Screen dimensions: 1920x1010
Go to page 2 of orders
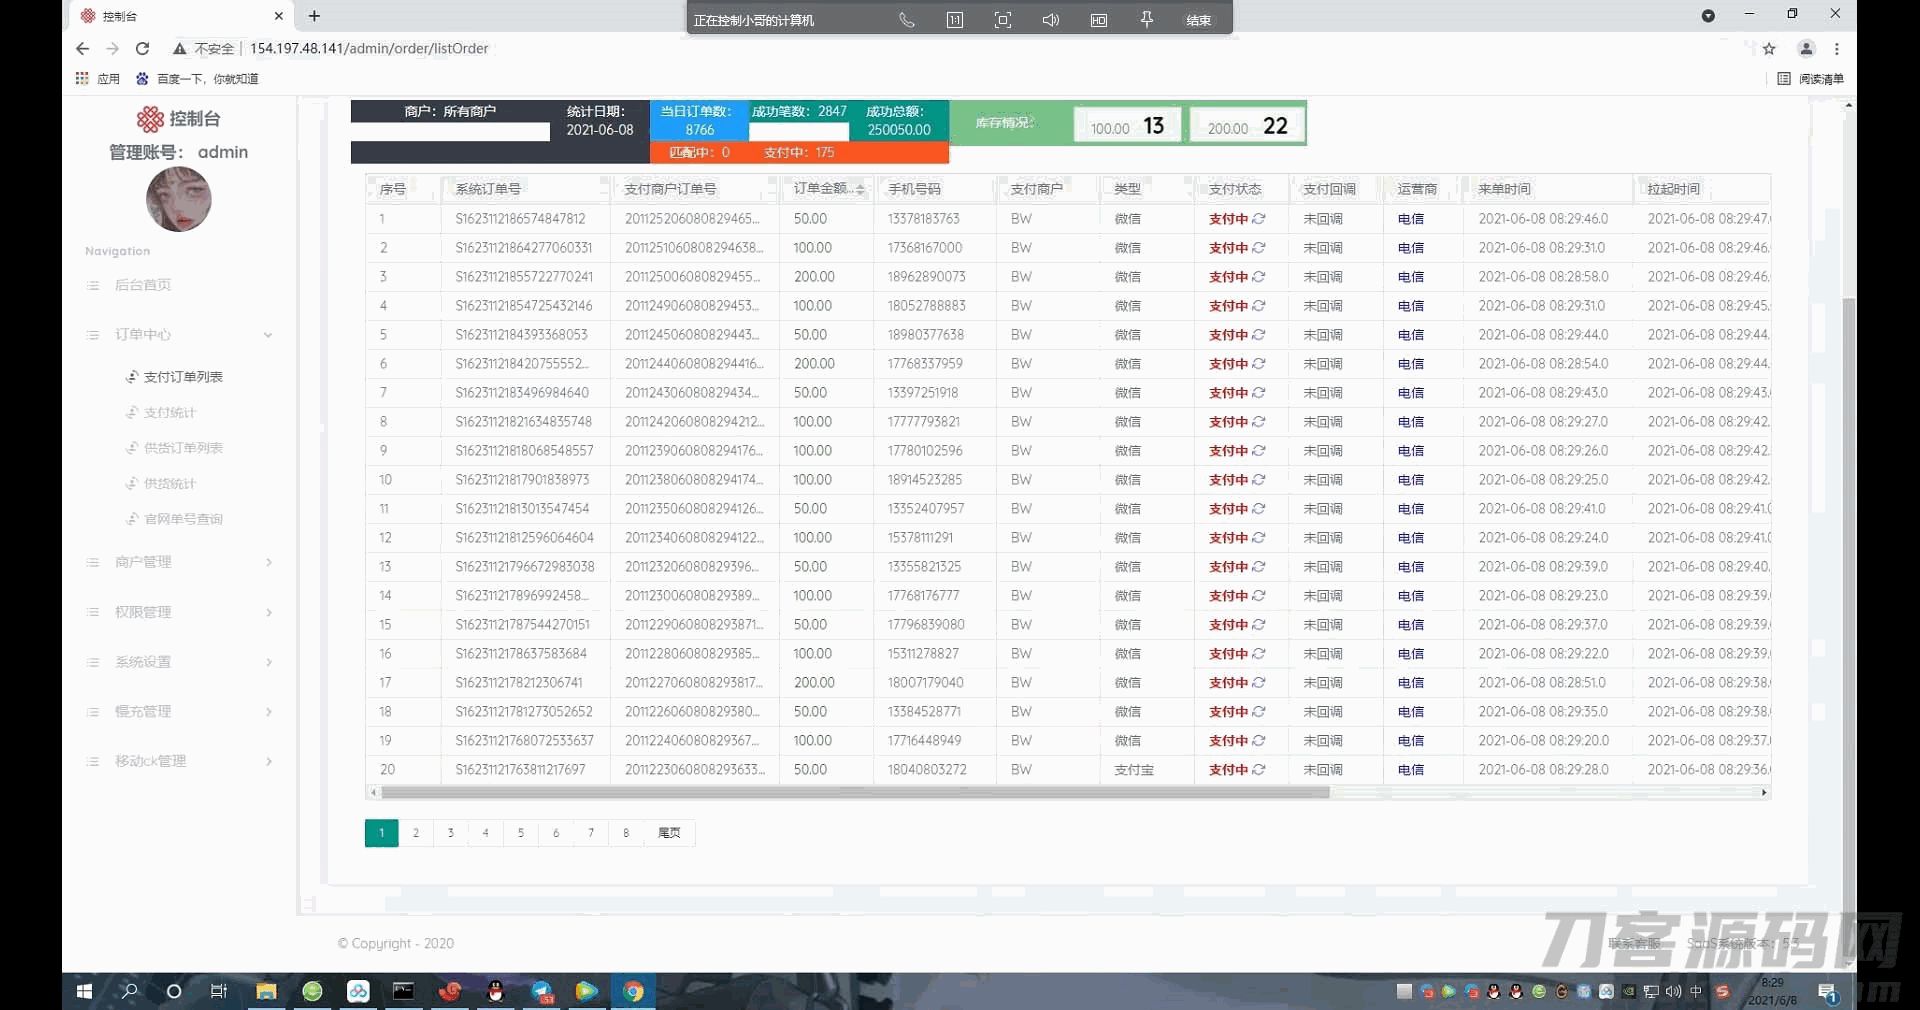pyautogui.click(x=416, y=833)
